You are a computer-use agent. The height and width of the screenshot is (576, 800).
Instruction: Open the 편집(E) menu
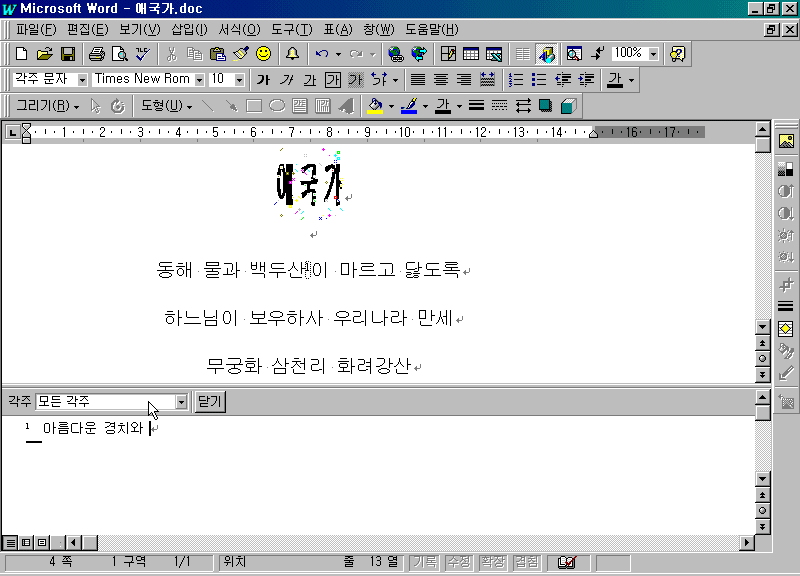(x=88, y=30)
